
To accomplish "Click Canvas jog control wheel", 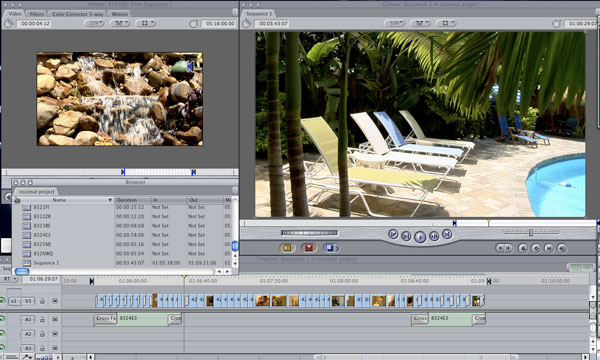I will click(x=309, y=233).
